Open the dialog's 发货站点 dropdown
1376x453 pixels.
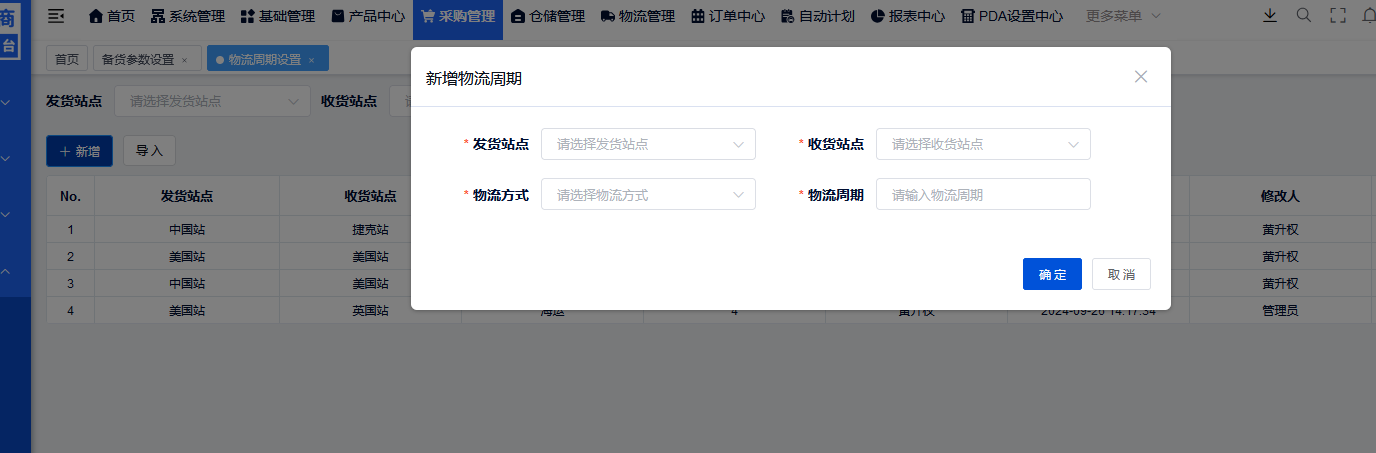[x=648, y=144]
